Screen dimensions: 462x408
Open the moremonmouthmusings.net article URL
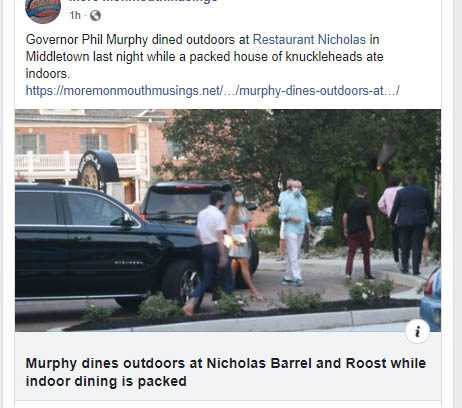click(212, 91)
